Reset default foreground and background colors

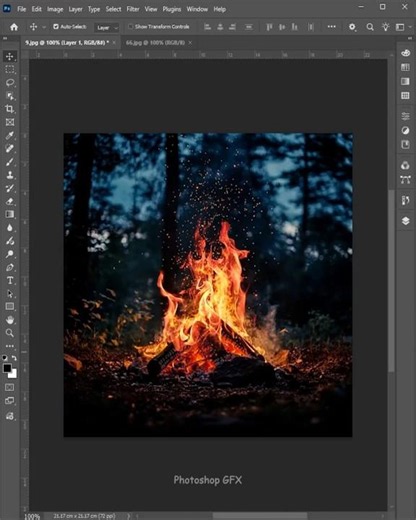pos(5,358)
